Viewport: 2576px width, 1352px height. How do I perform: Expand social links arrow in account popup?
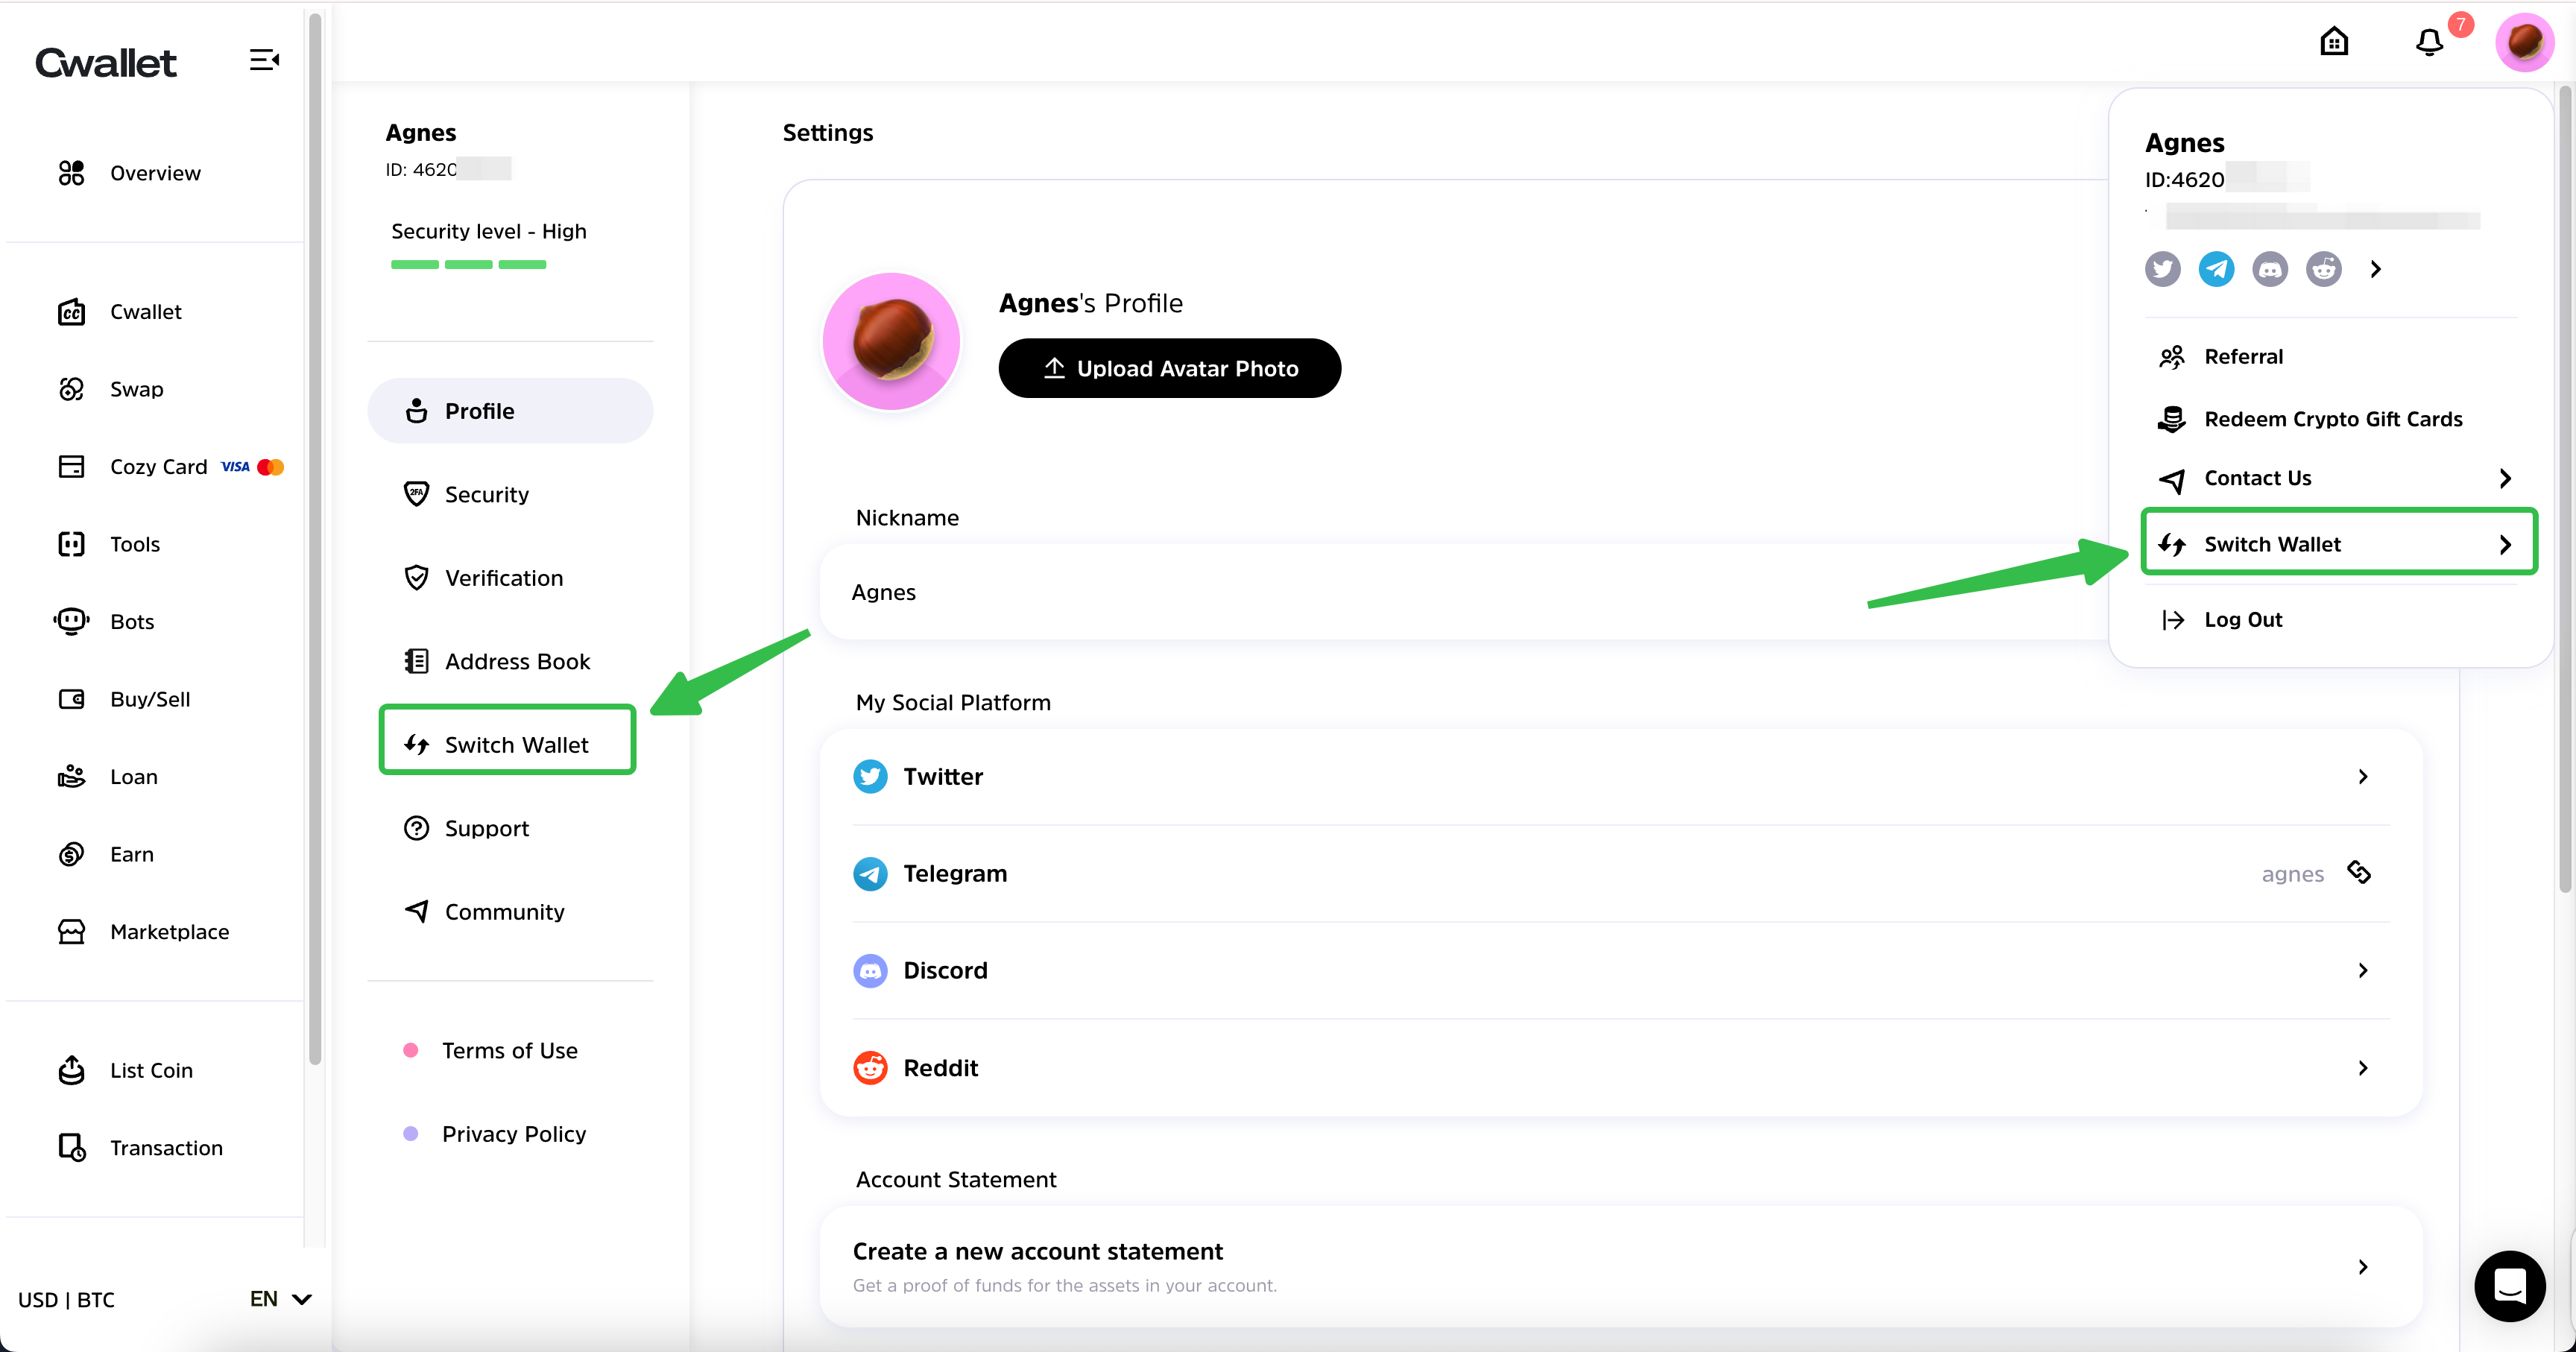(2376, 269)
